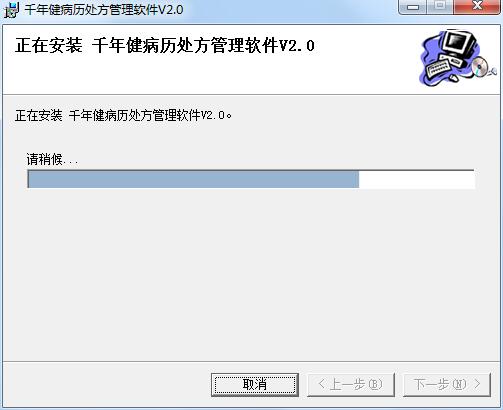Click the bold 正在安装 heading in the banner
This screenshot has width=503, height=410.
point(49,45)
